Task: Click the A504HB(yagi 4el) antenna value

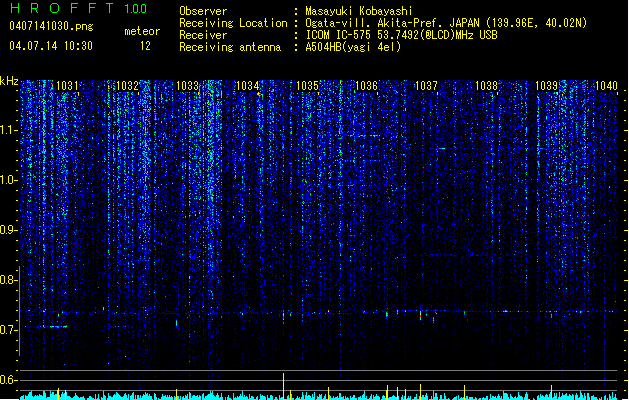Action: pos(353,47)
